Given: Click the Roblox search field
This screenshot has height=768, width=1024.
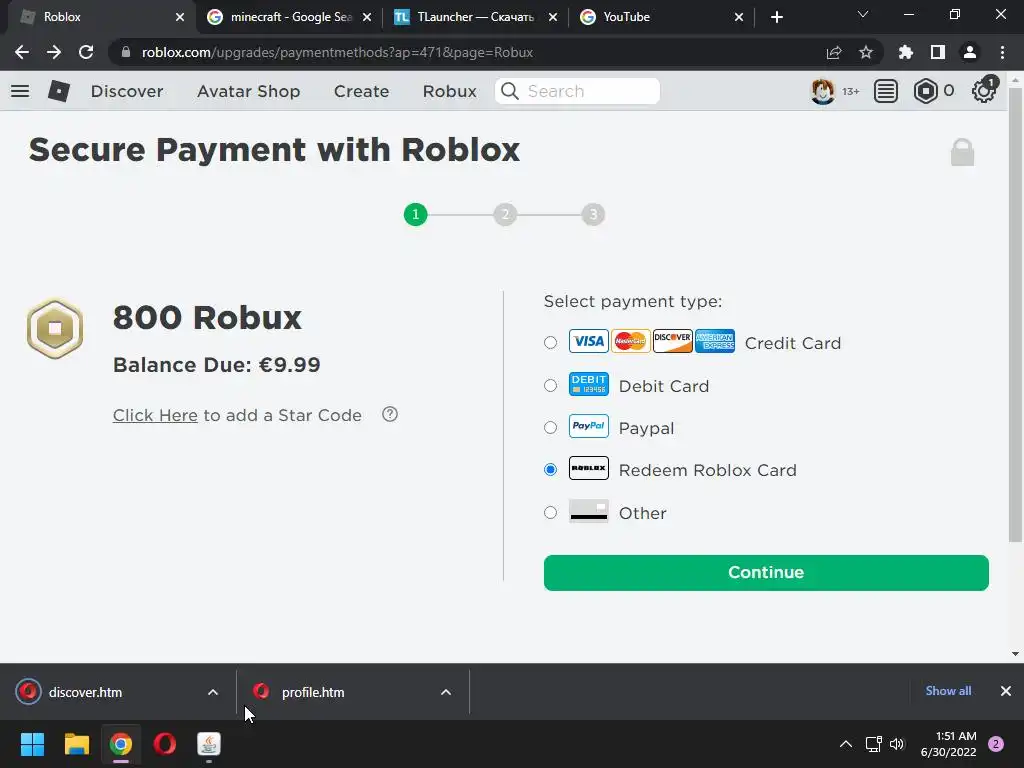Looking at the screenshot, I should [577, 91].
